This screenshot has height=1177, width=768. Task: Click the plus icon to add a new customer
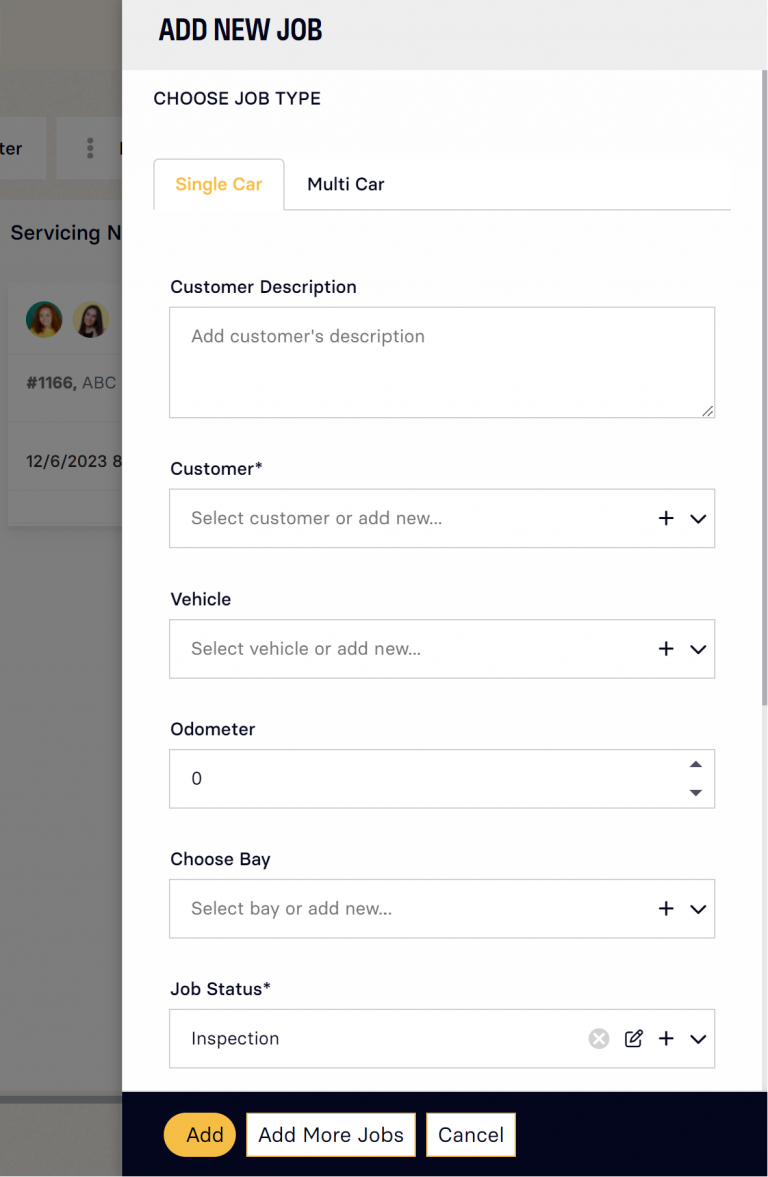coord(666,518)
